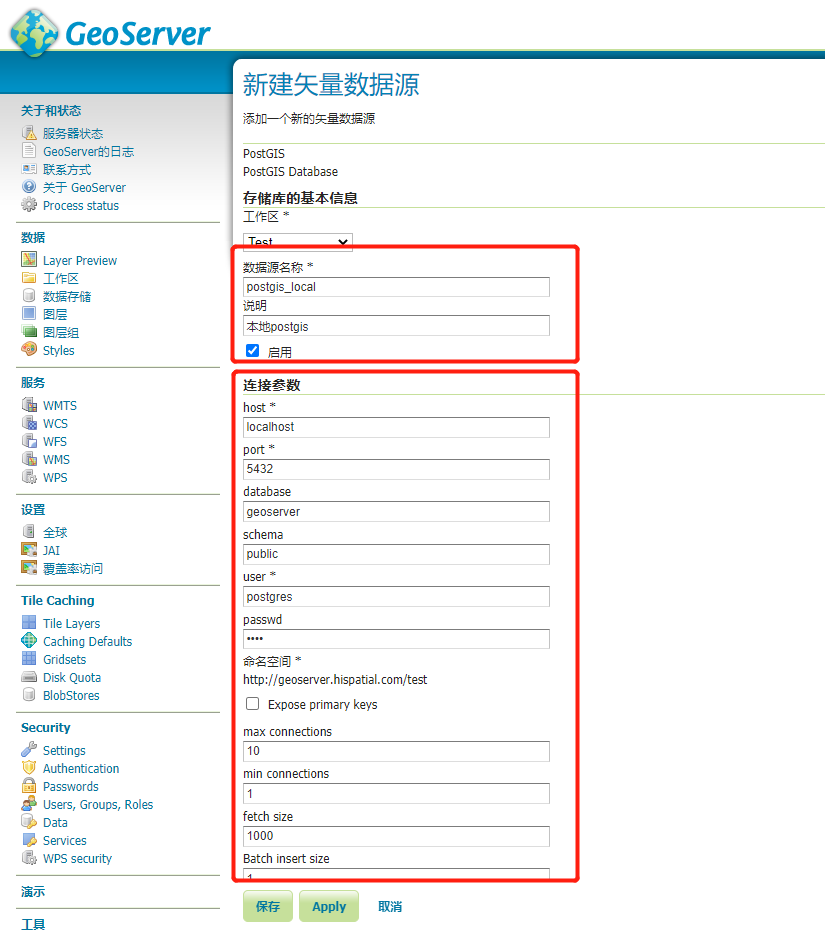Click the WCS service icon
The image size is (825, 932).
[x=29, y=422]
